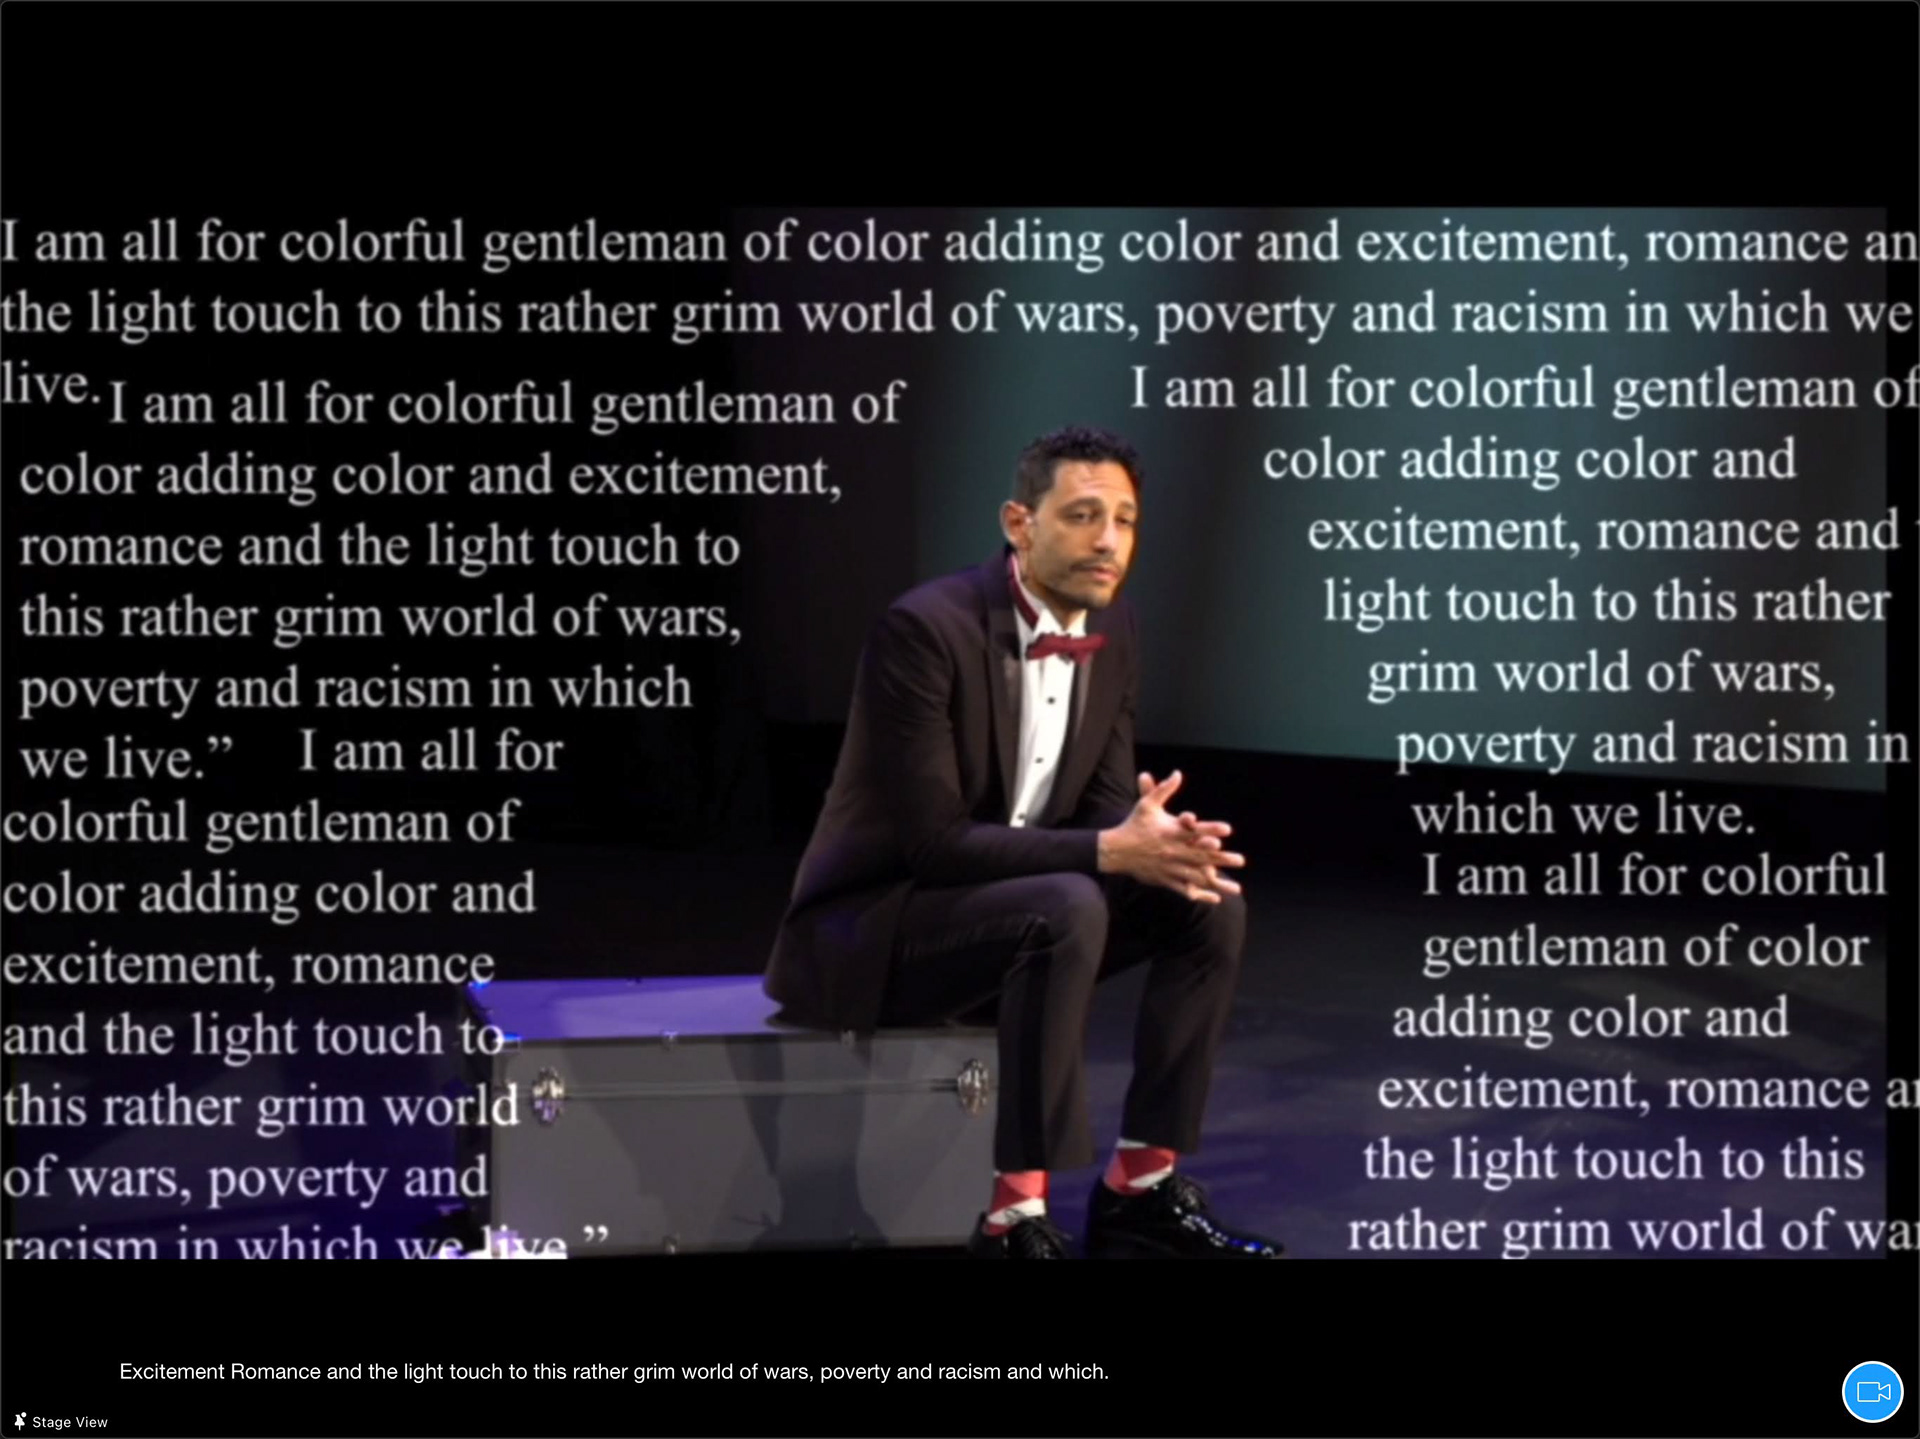Click the Stage View label

[x=69, y=1422]
